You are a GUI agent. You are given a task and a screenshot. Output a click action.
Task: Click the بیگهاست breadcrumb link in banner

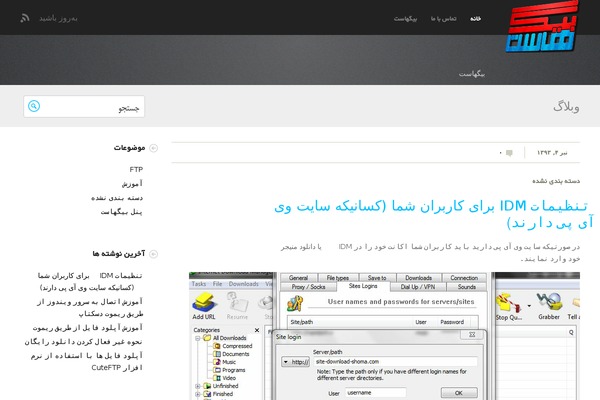point(472,74)
